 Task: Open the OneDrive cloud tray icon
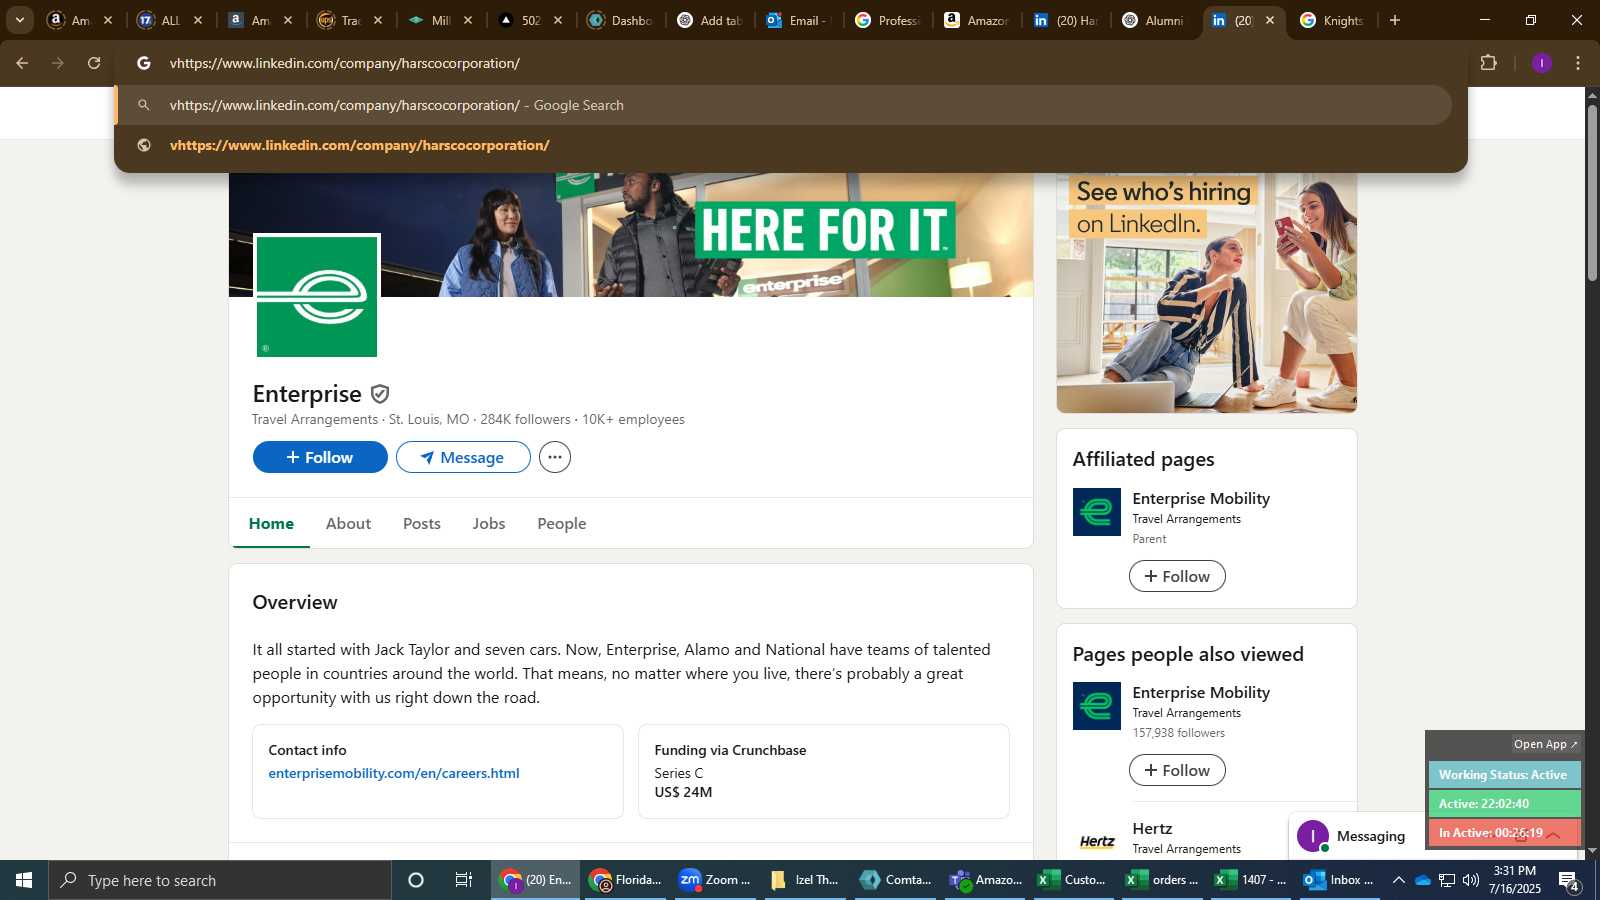tap(1423, 880)
